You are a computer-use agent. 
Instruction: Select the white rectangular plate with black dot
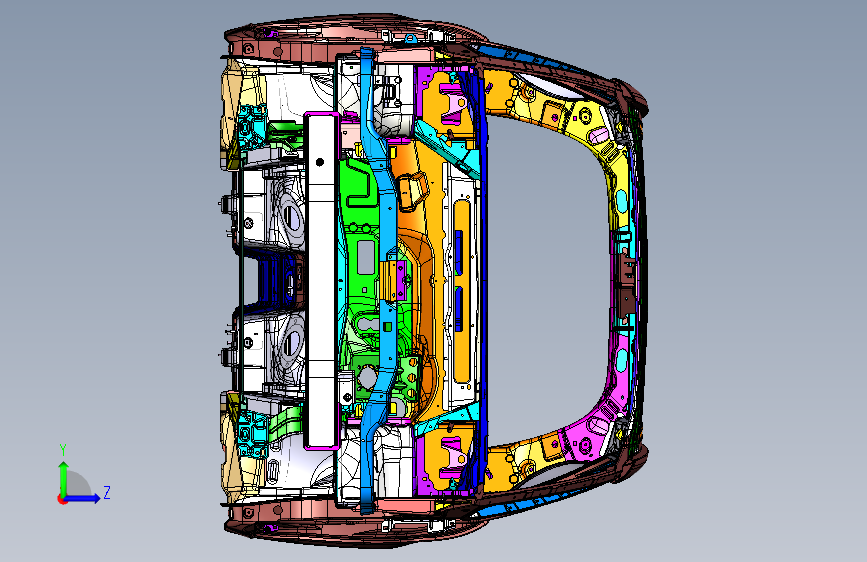click(x=321, y=280)
